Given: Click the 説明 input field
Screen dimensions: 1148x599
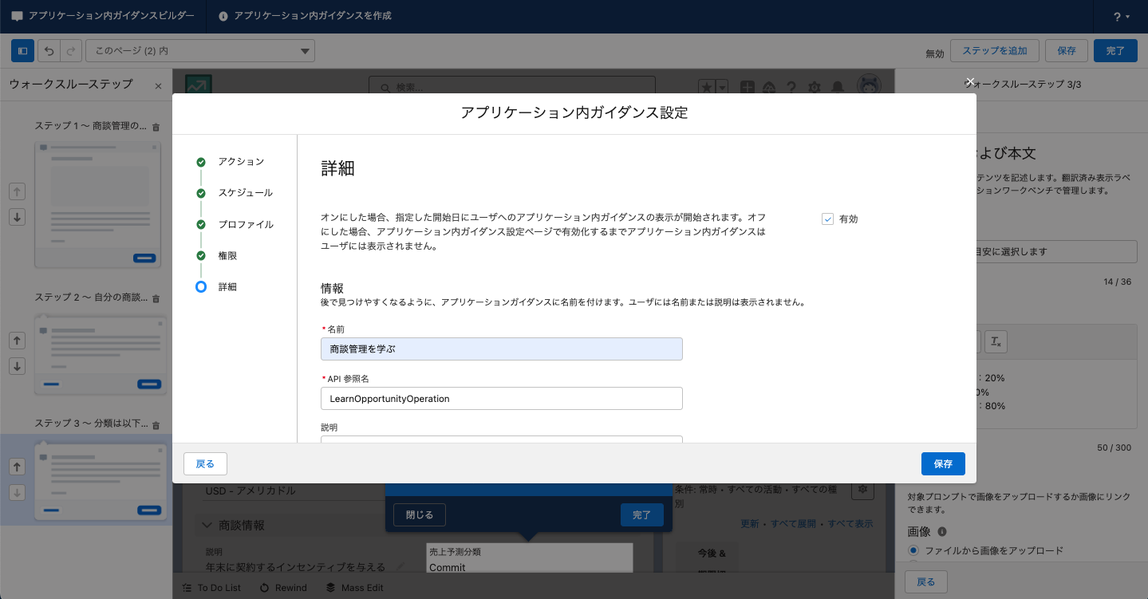Looking at the screenshot, I should (502, 439).
